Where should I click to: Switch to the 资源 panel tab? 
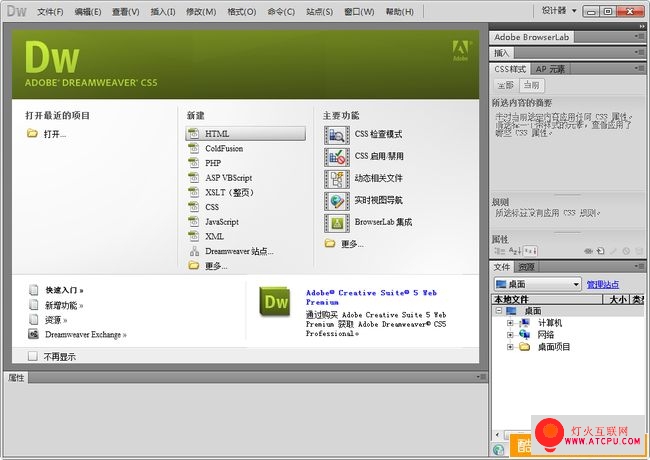pos(526,267)
